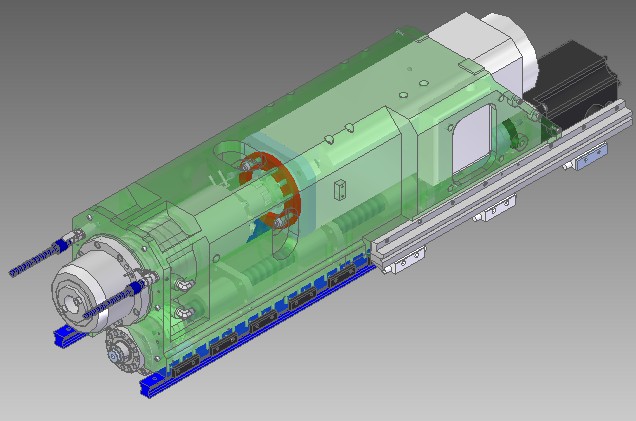The image size is (636, 421).
Task: Select the blue bracket at gray rail end
Action: coord(593,153)
